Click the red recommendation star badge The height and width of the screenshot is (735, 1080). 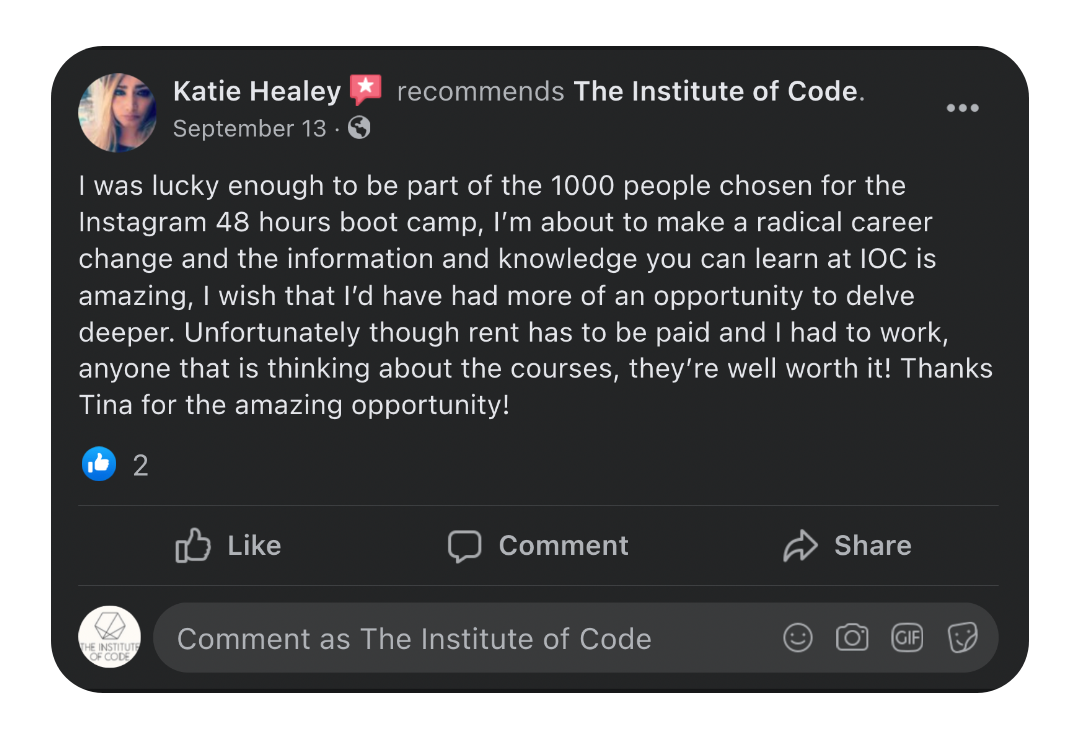click(x=366, y=90)
